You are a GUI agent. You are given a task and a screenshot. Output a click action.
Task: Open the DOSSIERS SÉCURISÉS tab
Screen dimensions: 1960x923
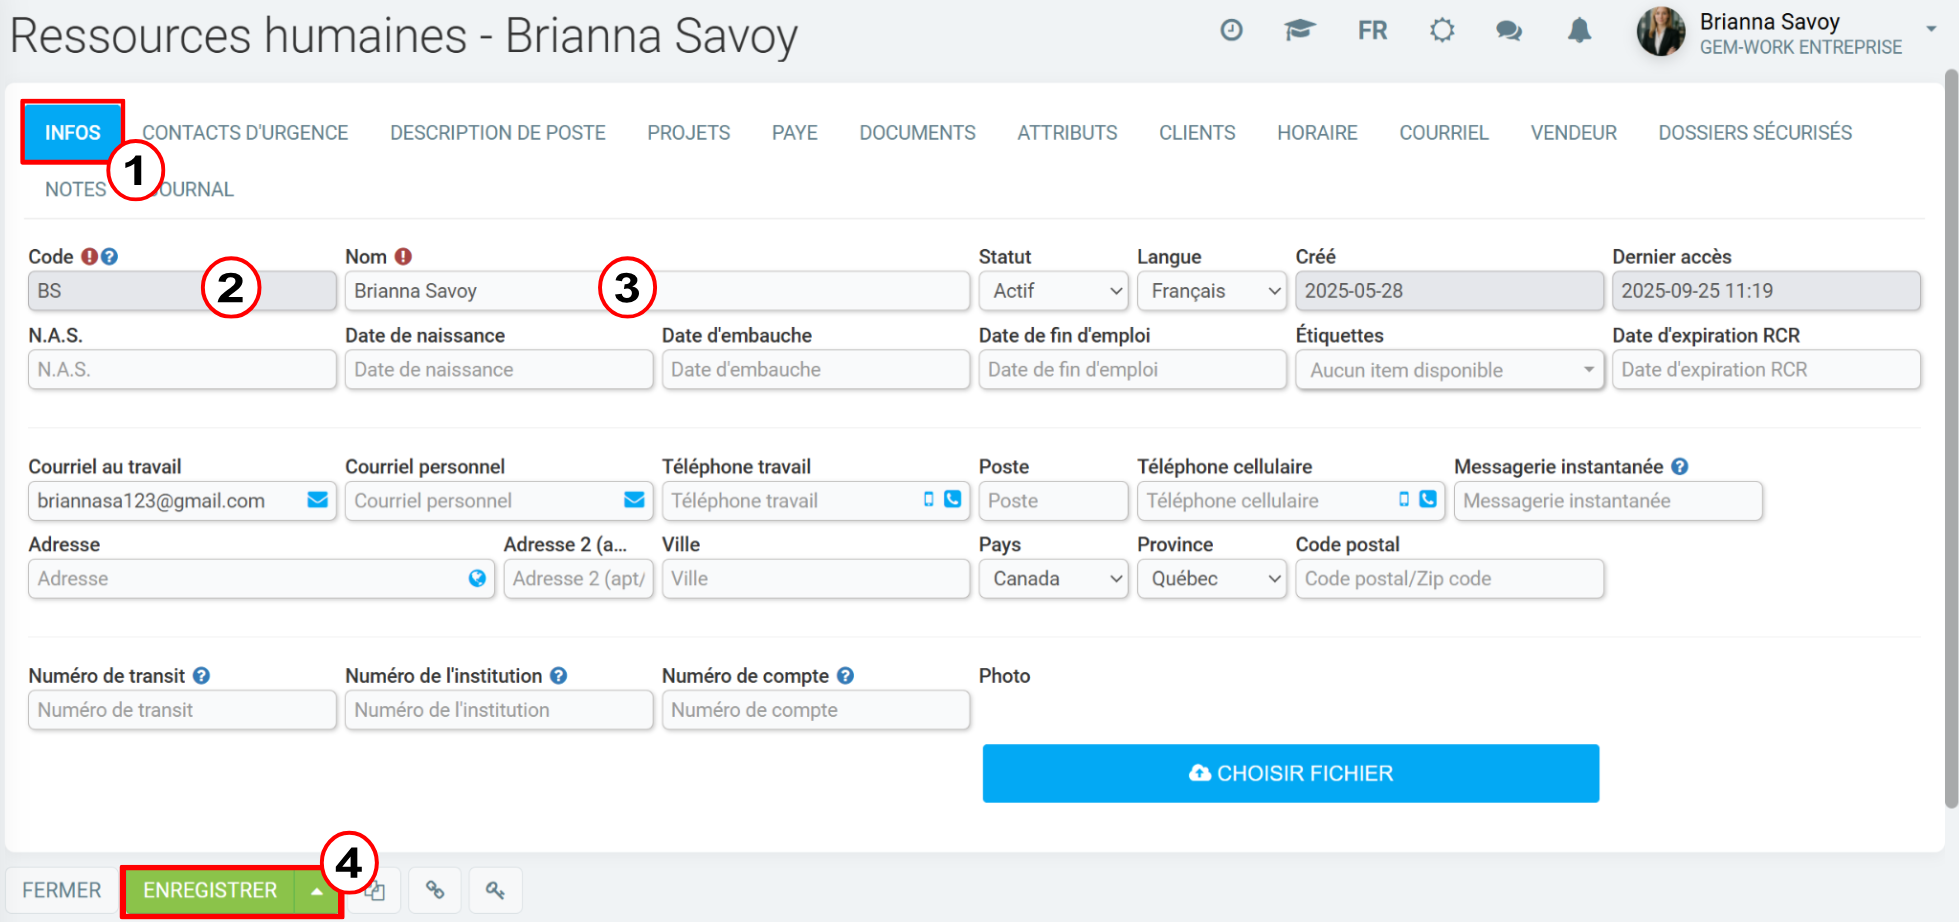[x=1756, y=133]
